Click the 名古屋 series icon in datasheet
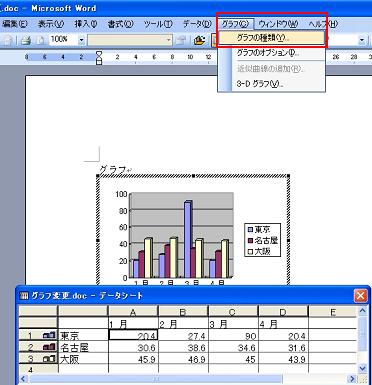Image resolution: width=372 pixels, height=385 pixels. pos(49,347)
